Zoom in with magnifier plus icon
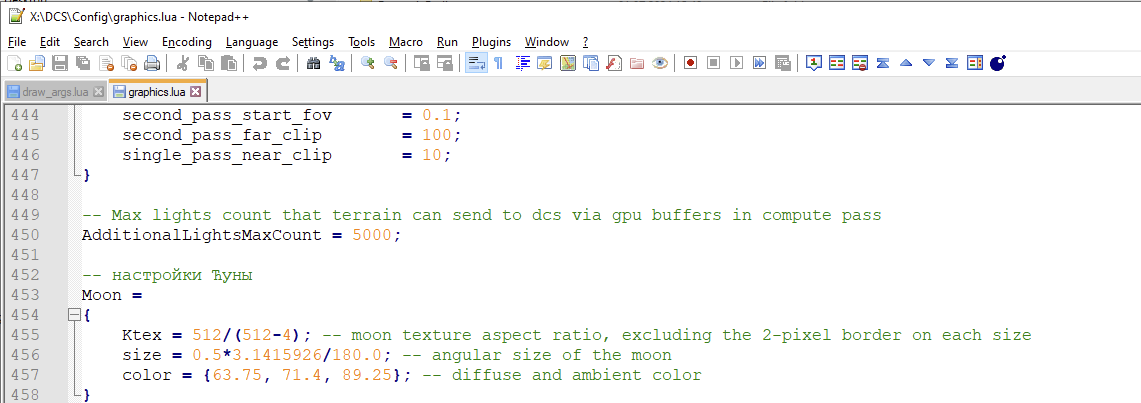 pos(367,63)
